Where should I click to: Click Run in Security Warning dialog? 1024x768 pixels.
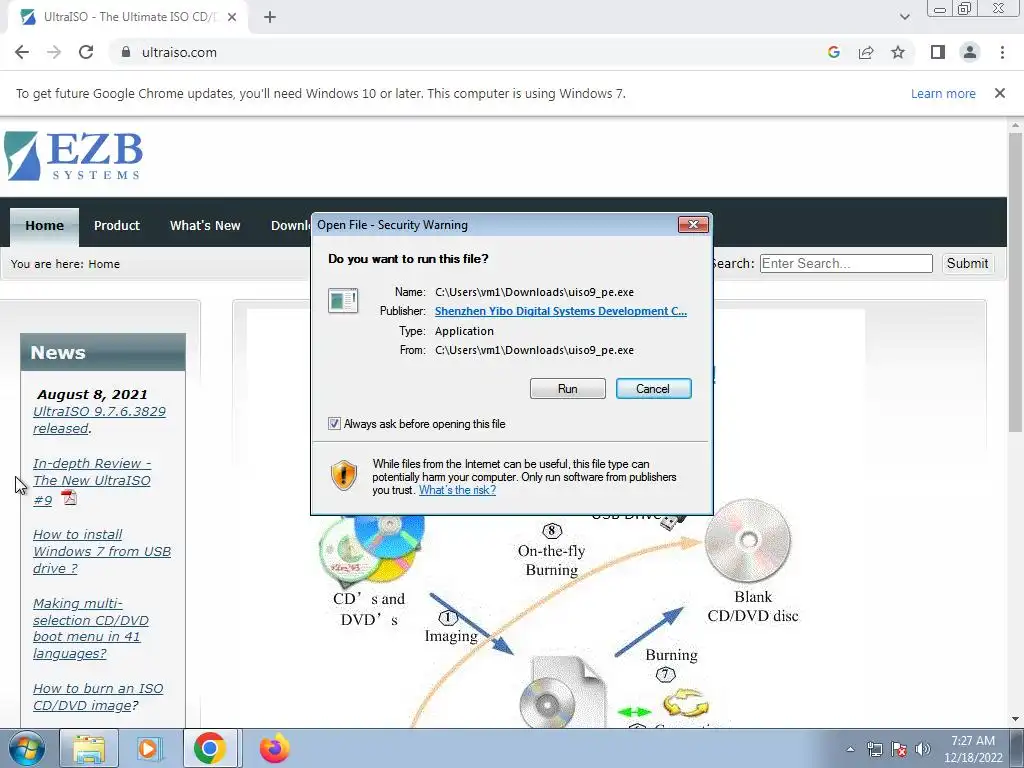[568, 389]
